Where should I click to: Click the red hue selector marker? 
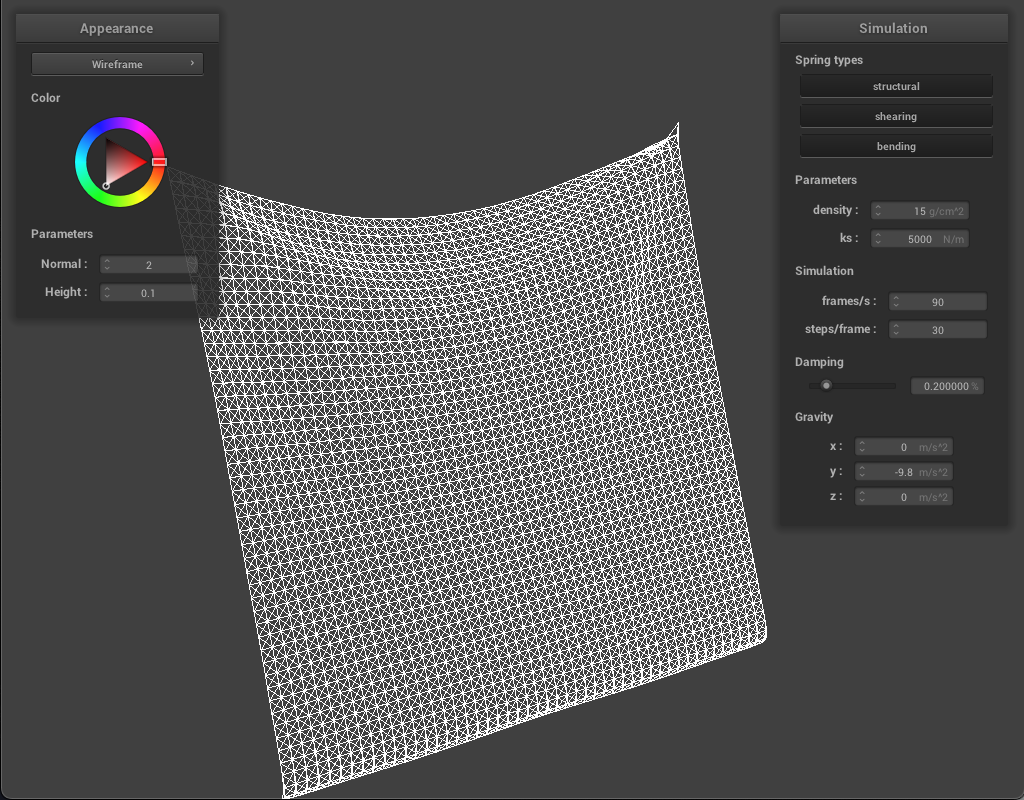[159, 162]
